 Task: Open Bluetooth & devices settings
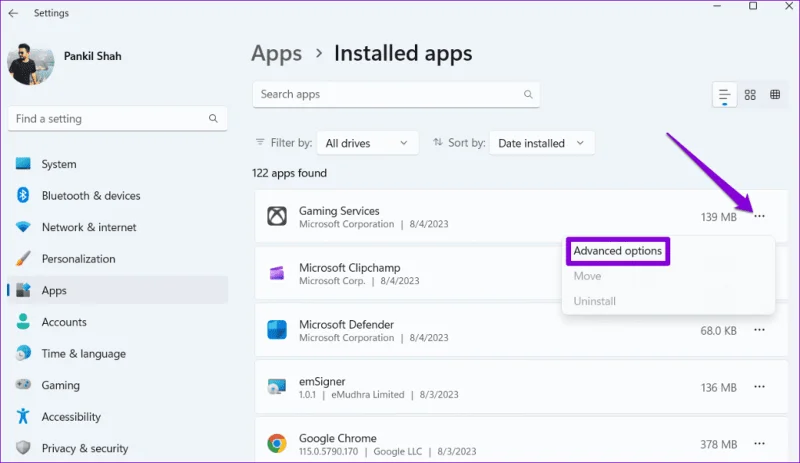(117, 196)
